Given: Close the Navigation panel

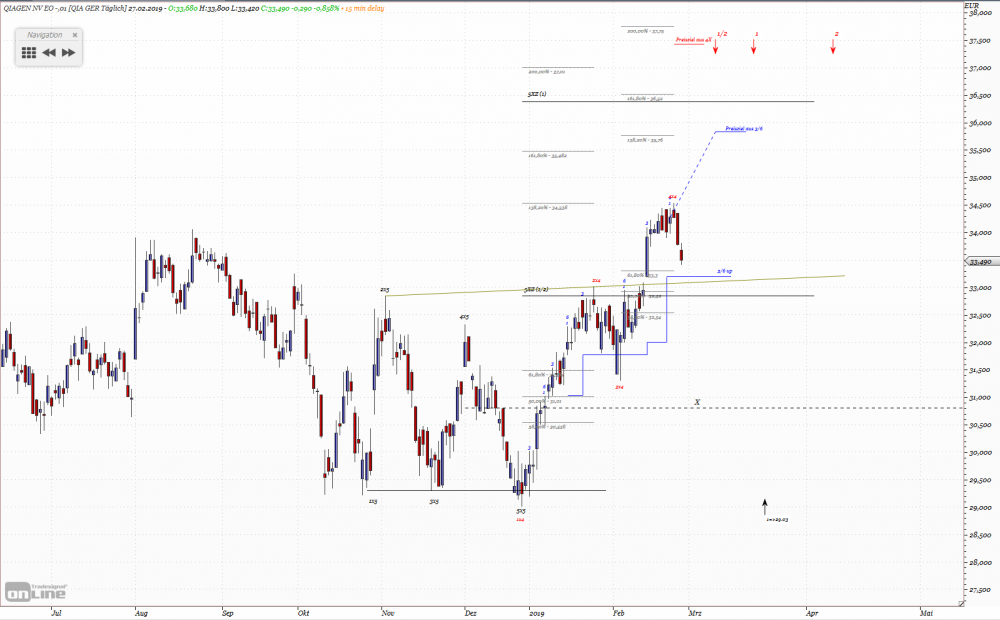Looking at the screenshot, I should click(75, 35).
